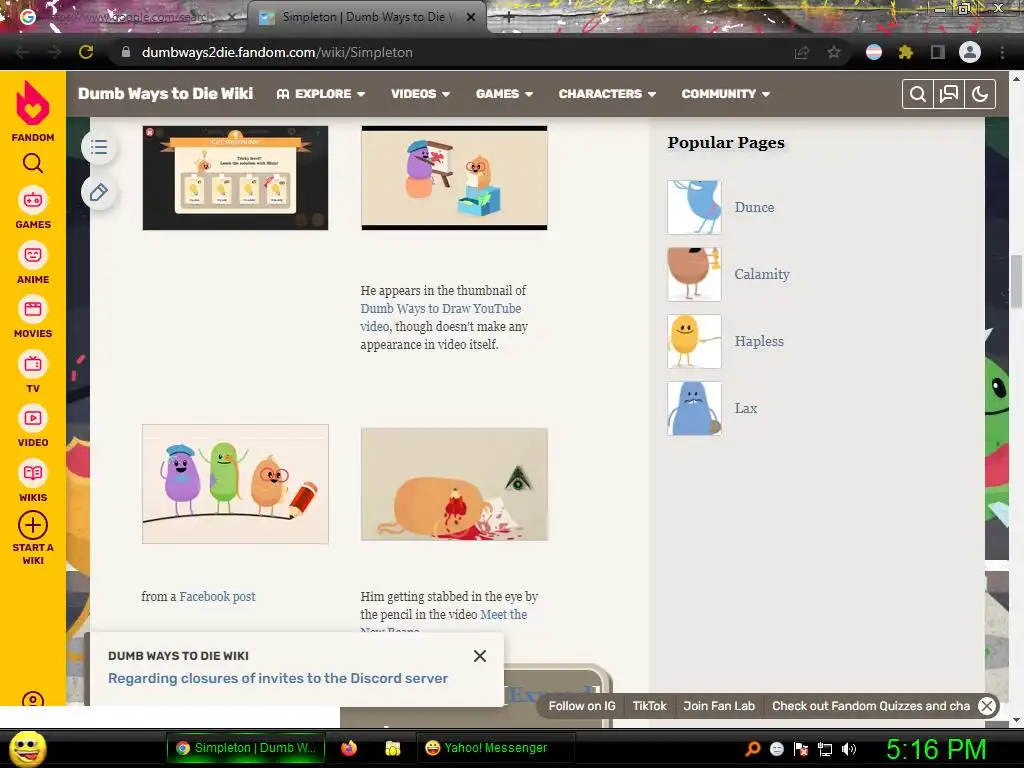Image resolution: width=1024 pixels, height=768 pixels.
Task: Click the magnifier tray icon
Action: 752,748
